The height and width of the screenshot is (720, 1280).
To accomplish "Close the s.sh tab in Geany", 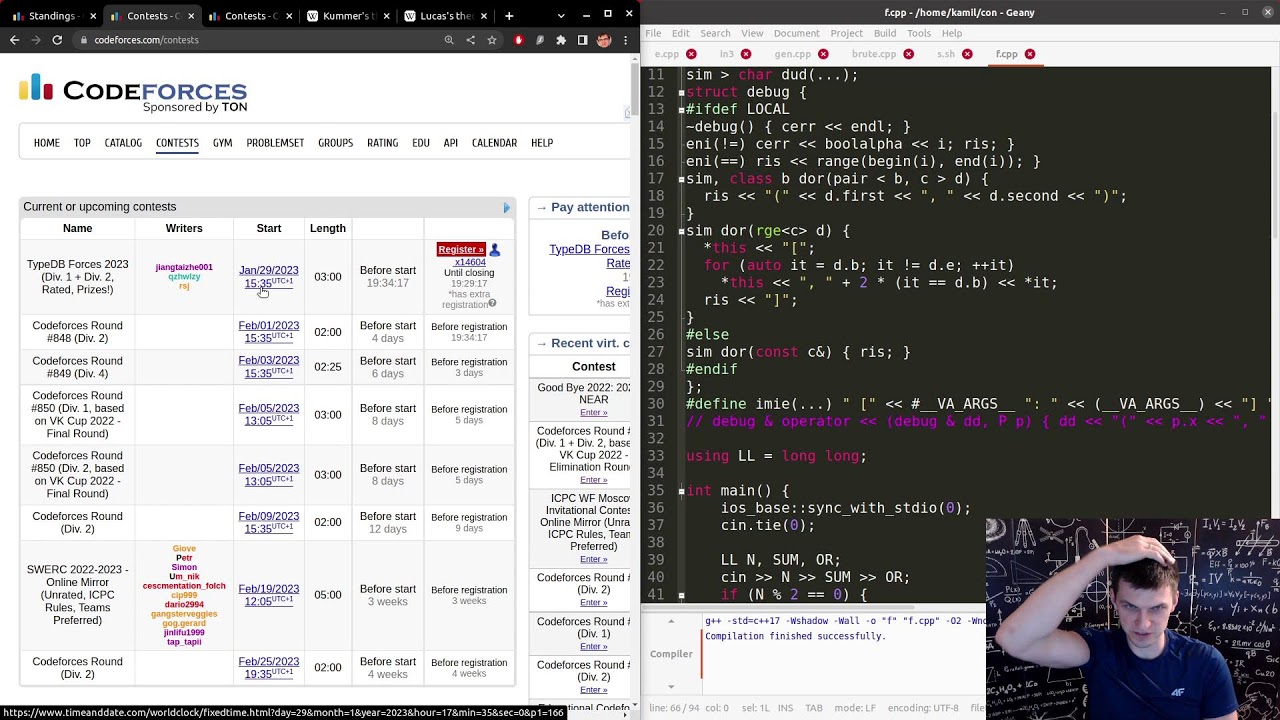I will click(967, 54).
